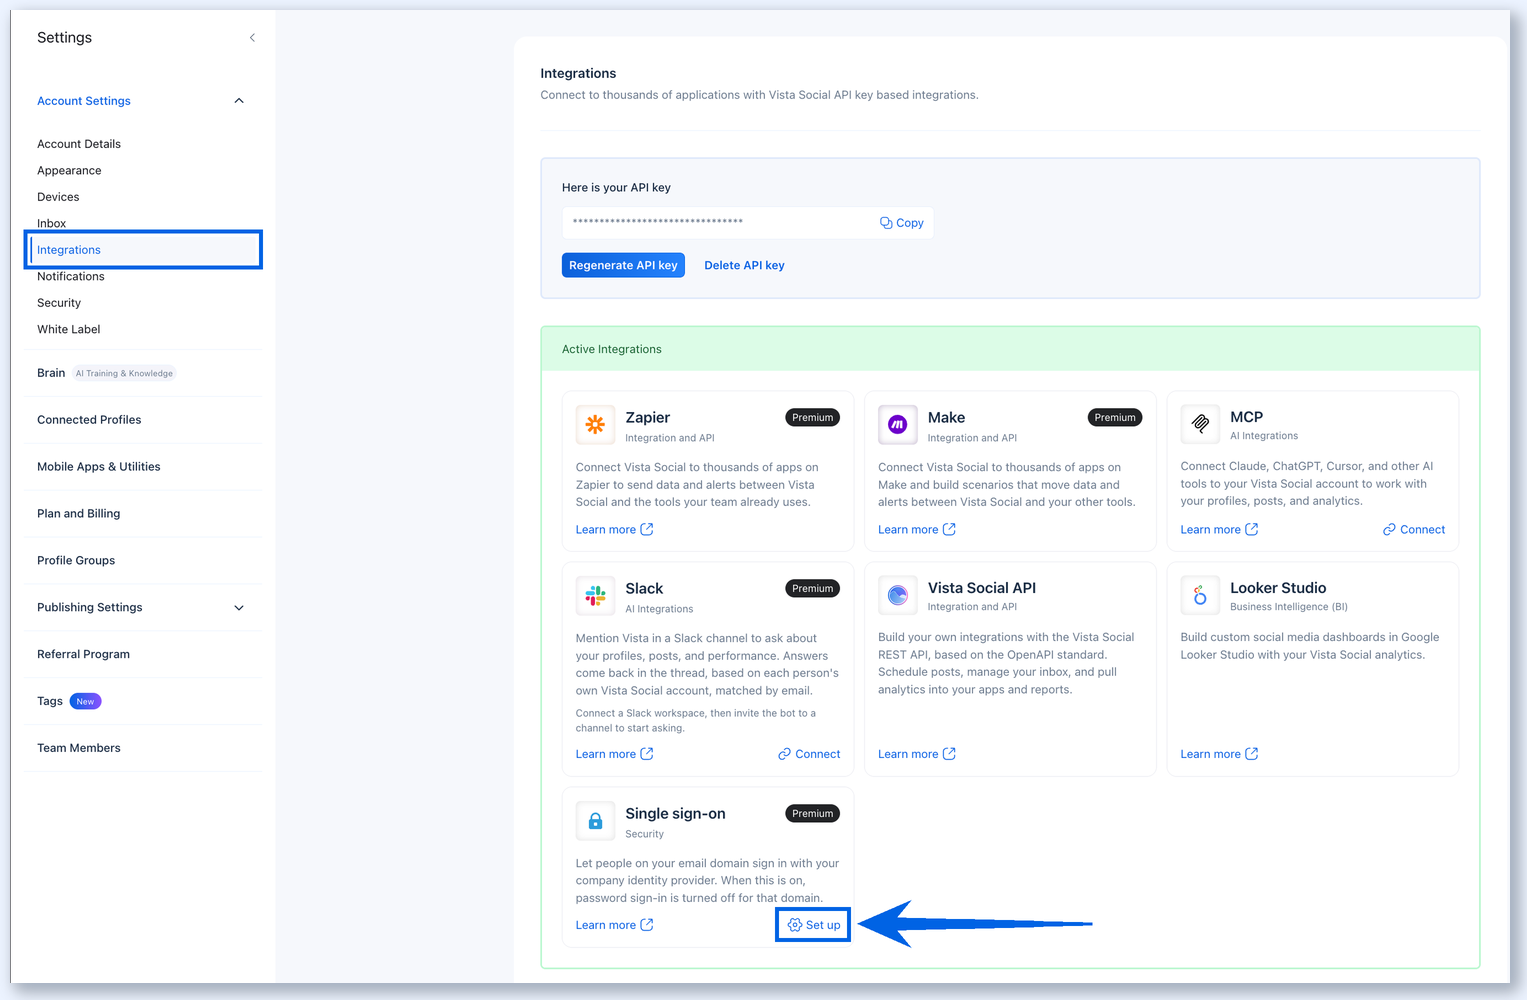
Task: Open Connected Profiles
Action: pyautogui.click(x=89, y=420)
